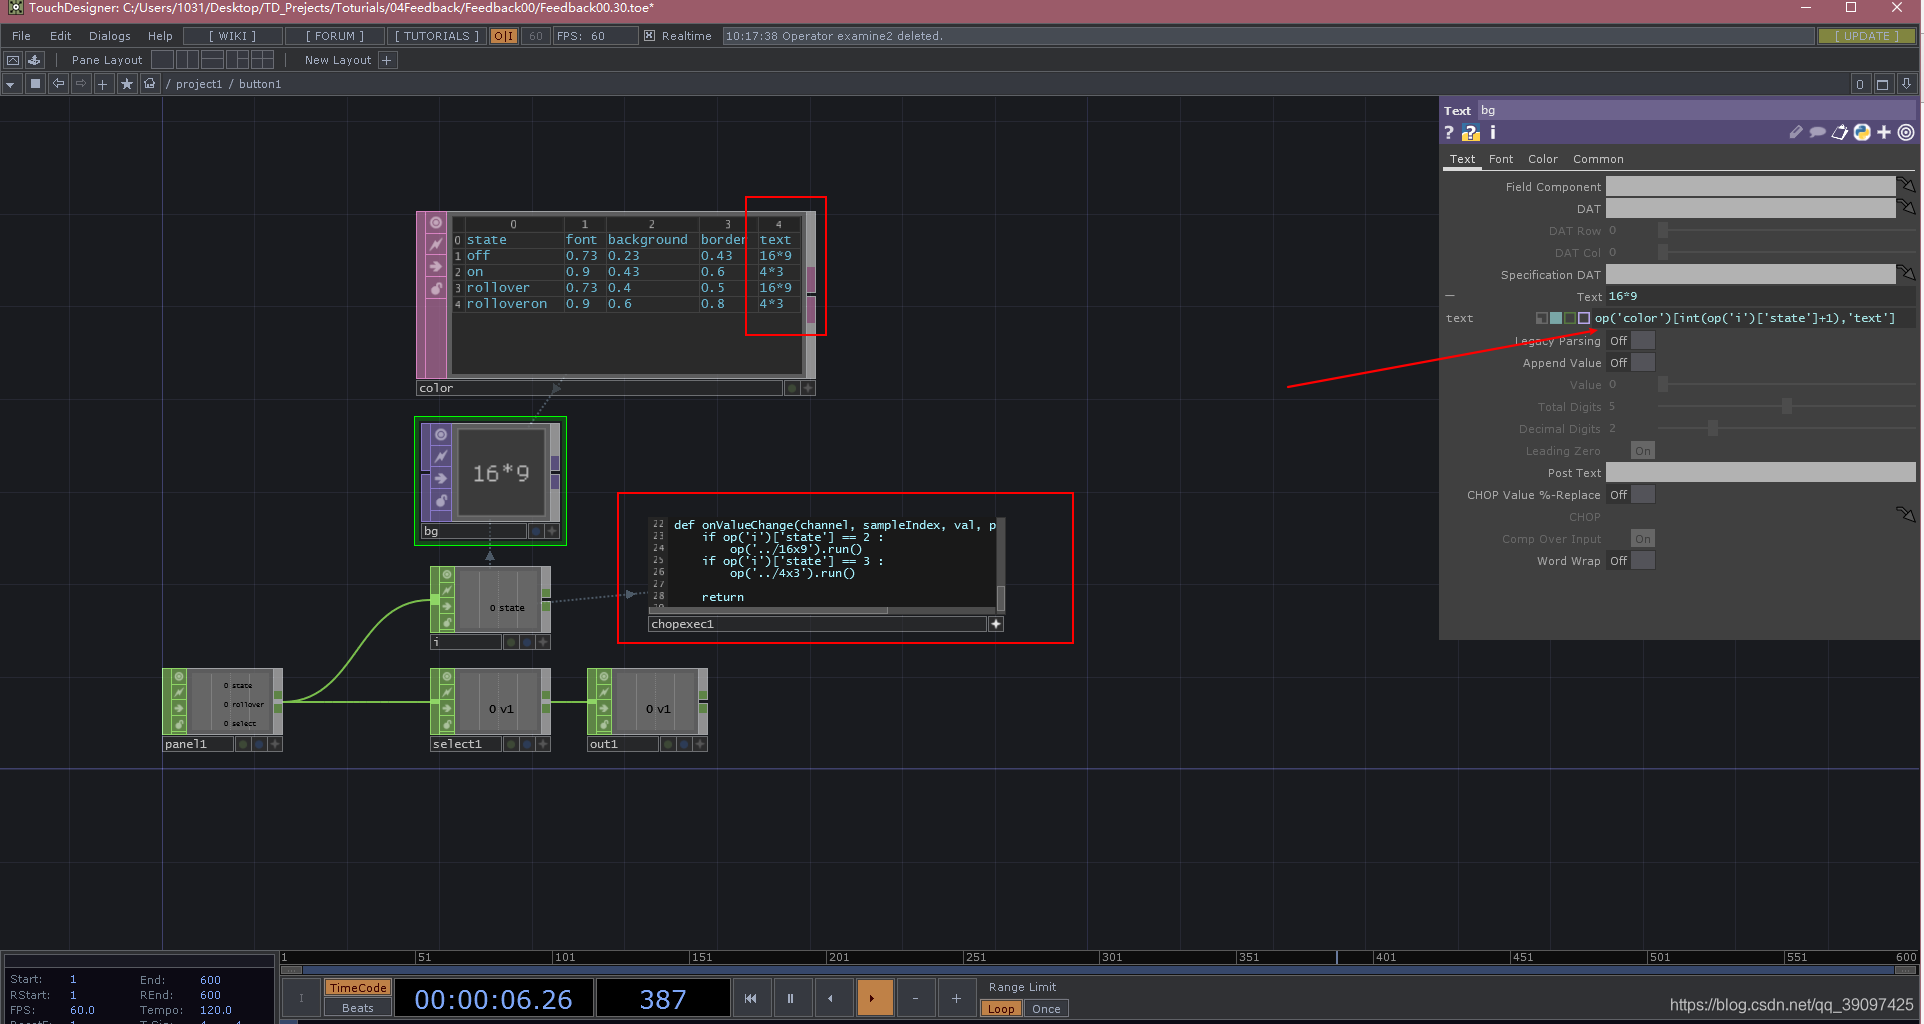Click the bullseye target icon in parameter header
The width and height of the screenshot is (1924, 1024).
coord(1905,132)
